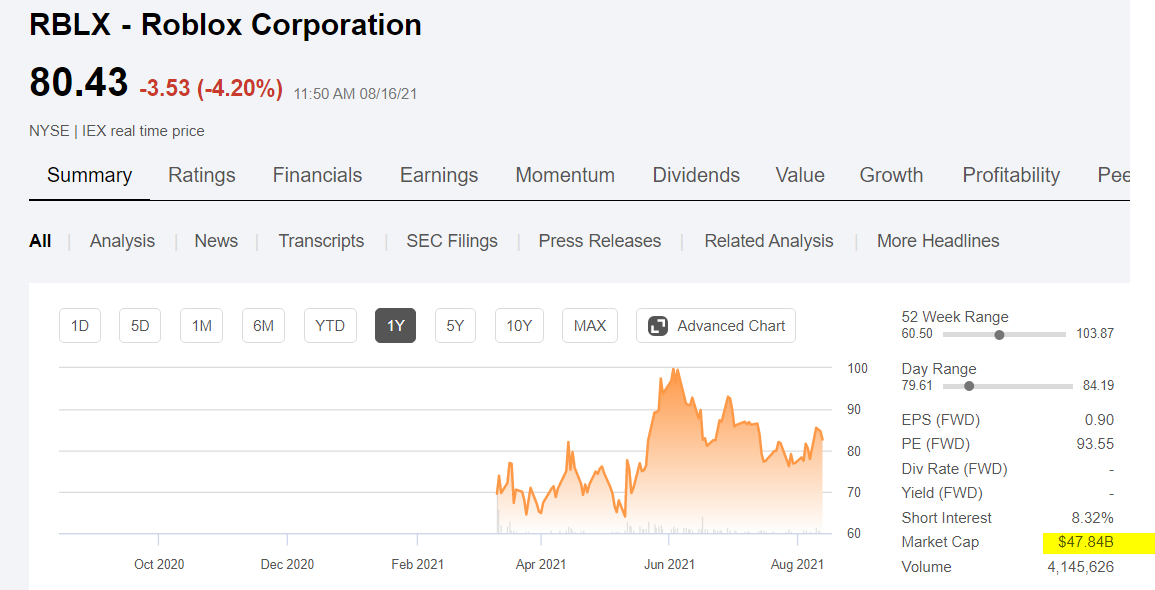This screenshot has width=1155, height=590.
Task: Click the Volume value 4,145,626
Action: (x=1081, y=566)
